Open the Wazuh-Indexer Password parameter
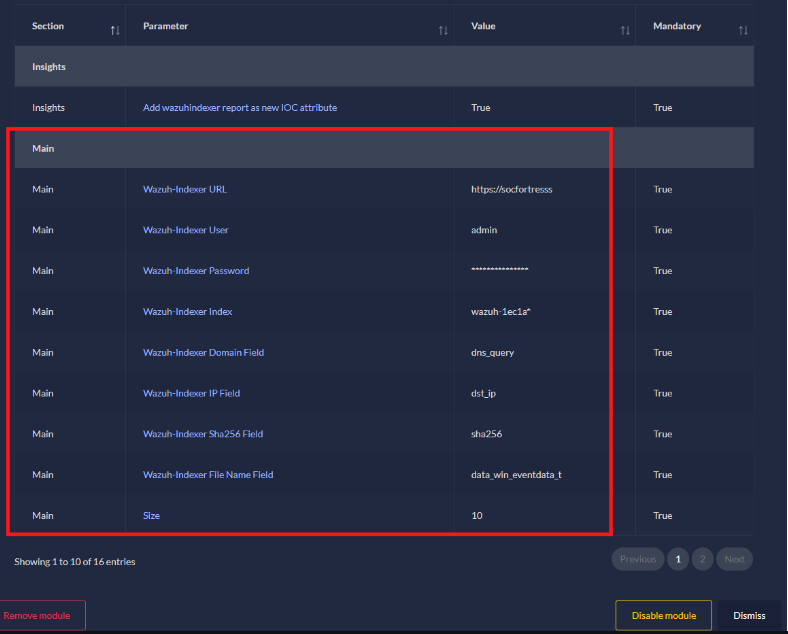This screenshot has height=634, width=788. click(x=196, y=271)
